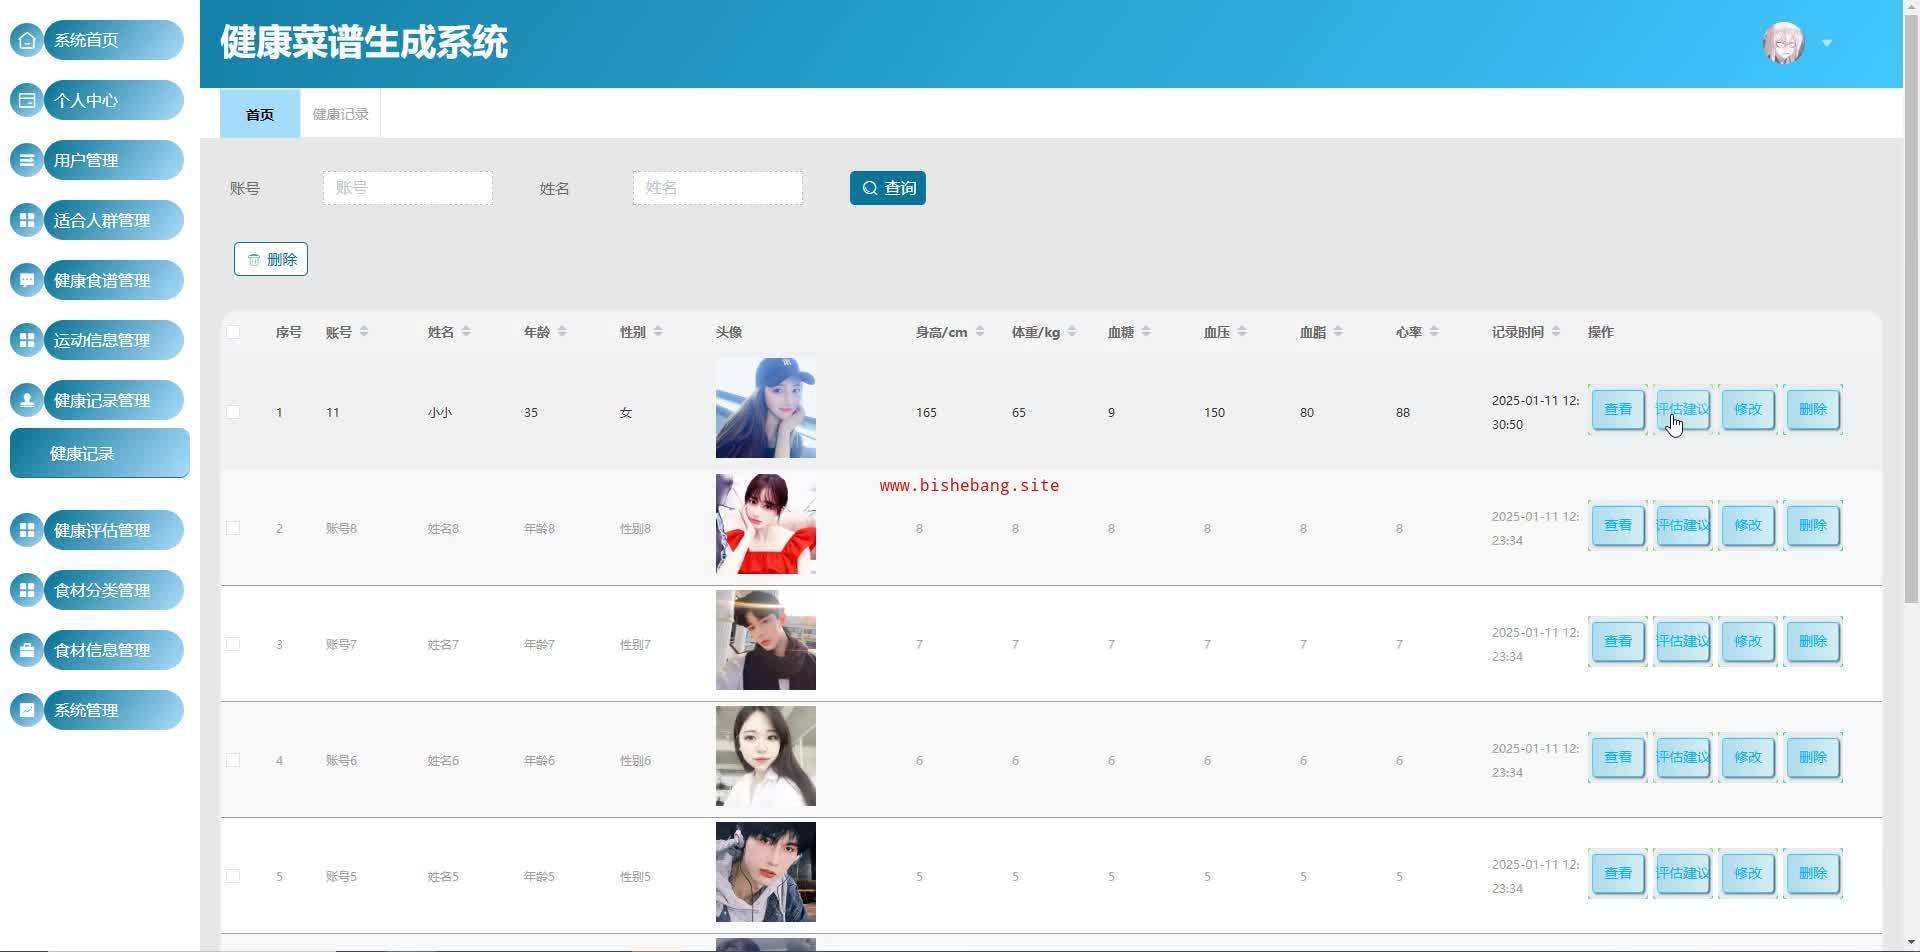Sort the table by 身高/cm column
1920x952 pixels.
coord(980,332)
